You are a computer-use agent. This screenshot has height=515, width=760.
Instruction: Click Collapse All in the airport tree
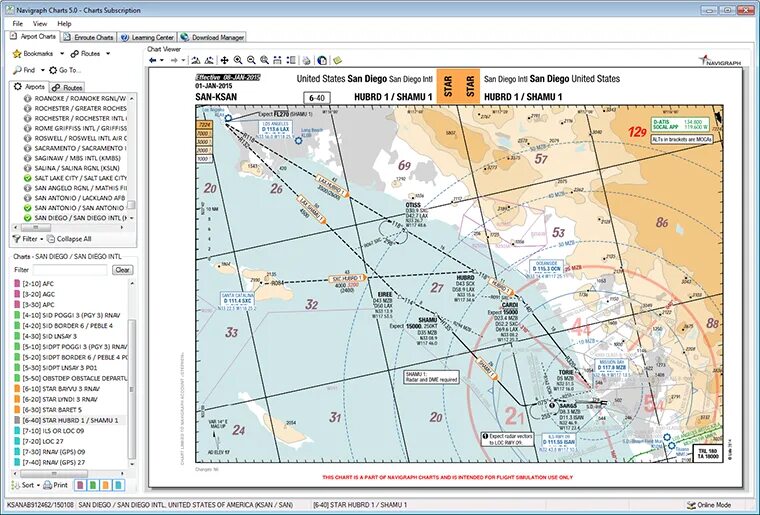pyautogui.click(x=69, y=239)
